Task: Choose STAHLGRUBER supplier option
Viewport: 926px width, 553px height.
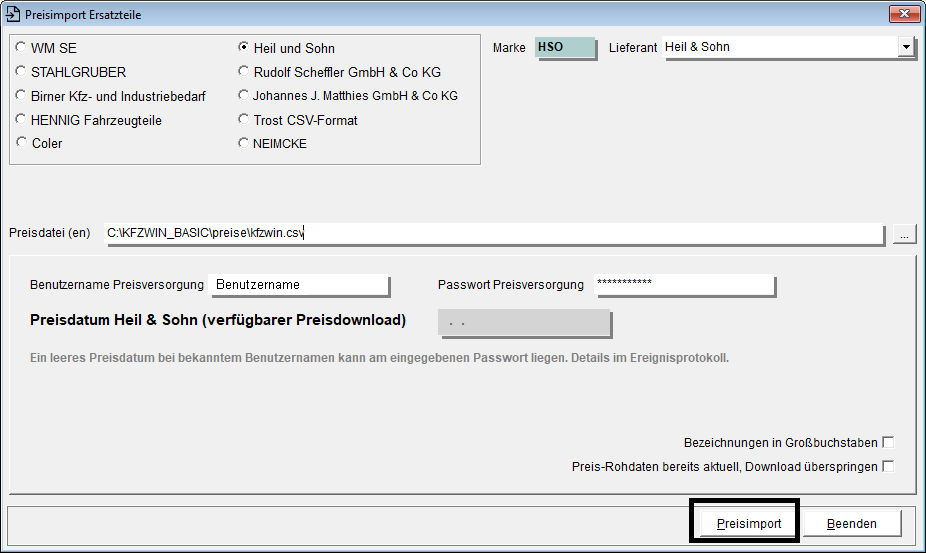Action: tap(21, 71)
